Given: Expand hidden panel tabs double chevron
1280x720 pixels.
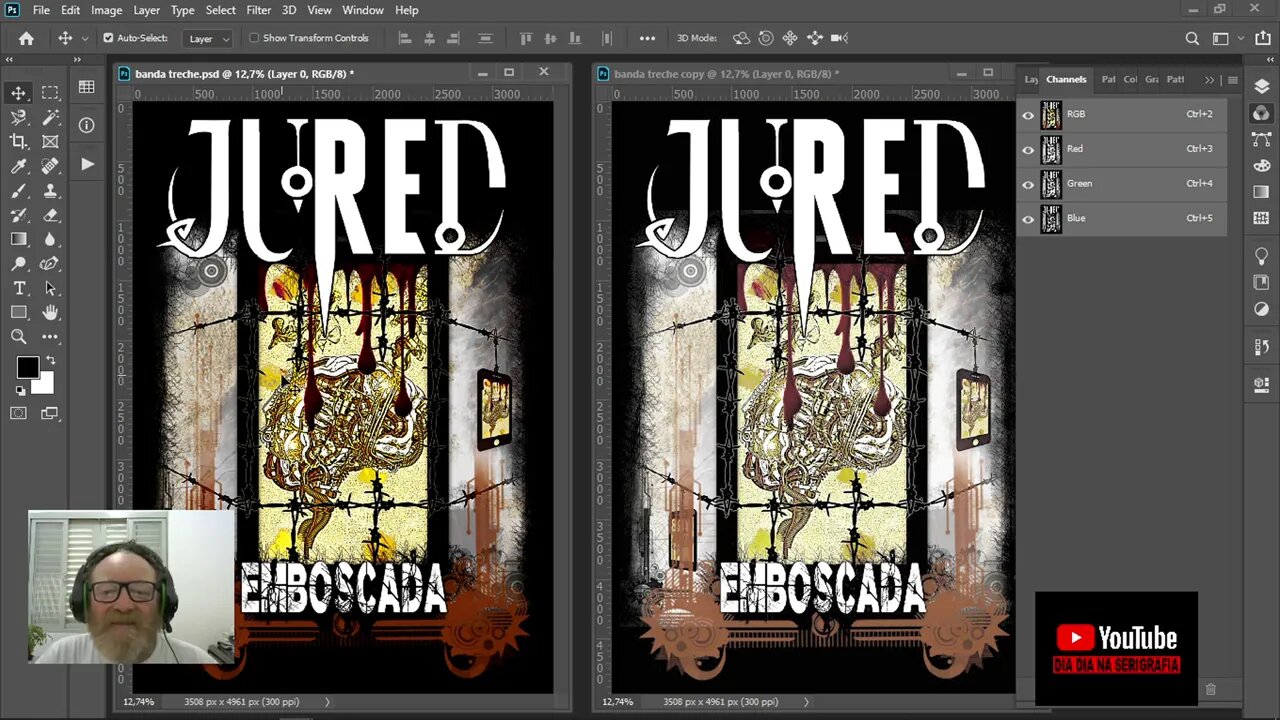Looking at the screenshot, I should tap(1209, 80).
